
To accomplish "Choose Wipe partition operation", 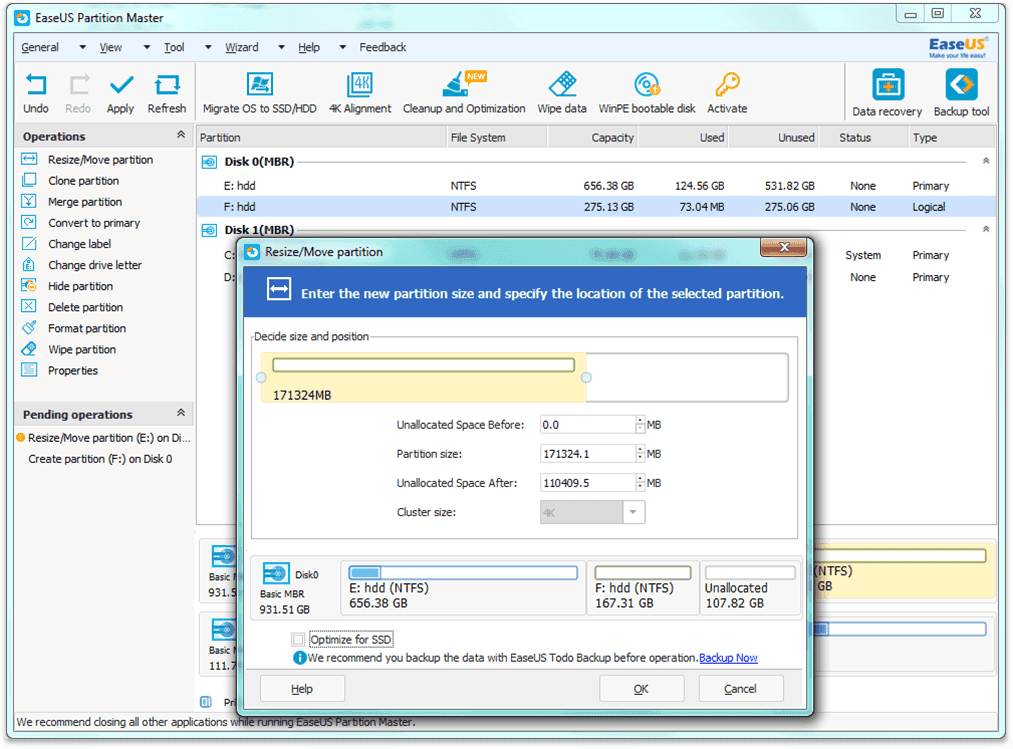I will 82,350.
